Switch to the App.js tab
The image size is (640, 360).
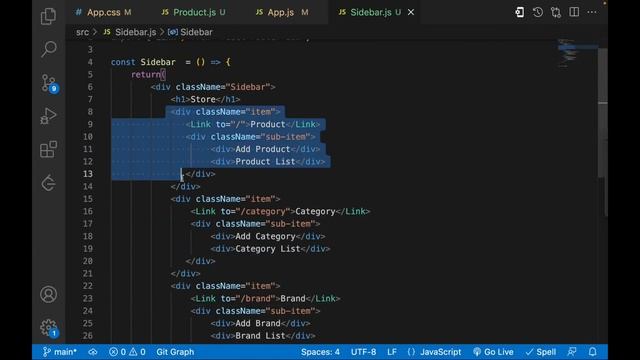point(282,12)
